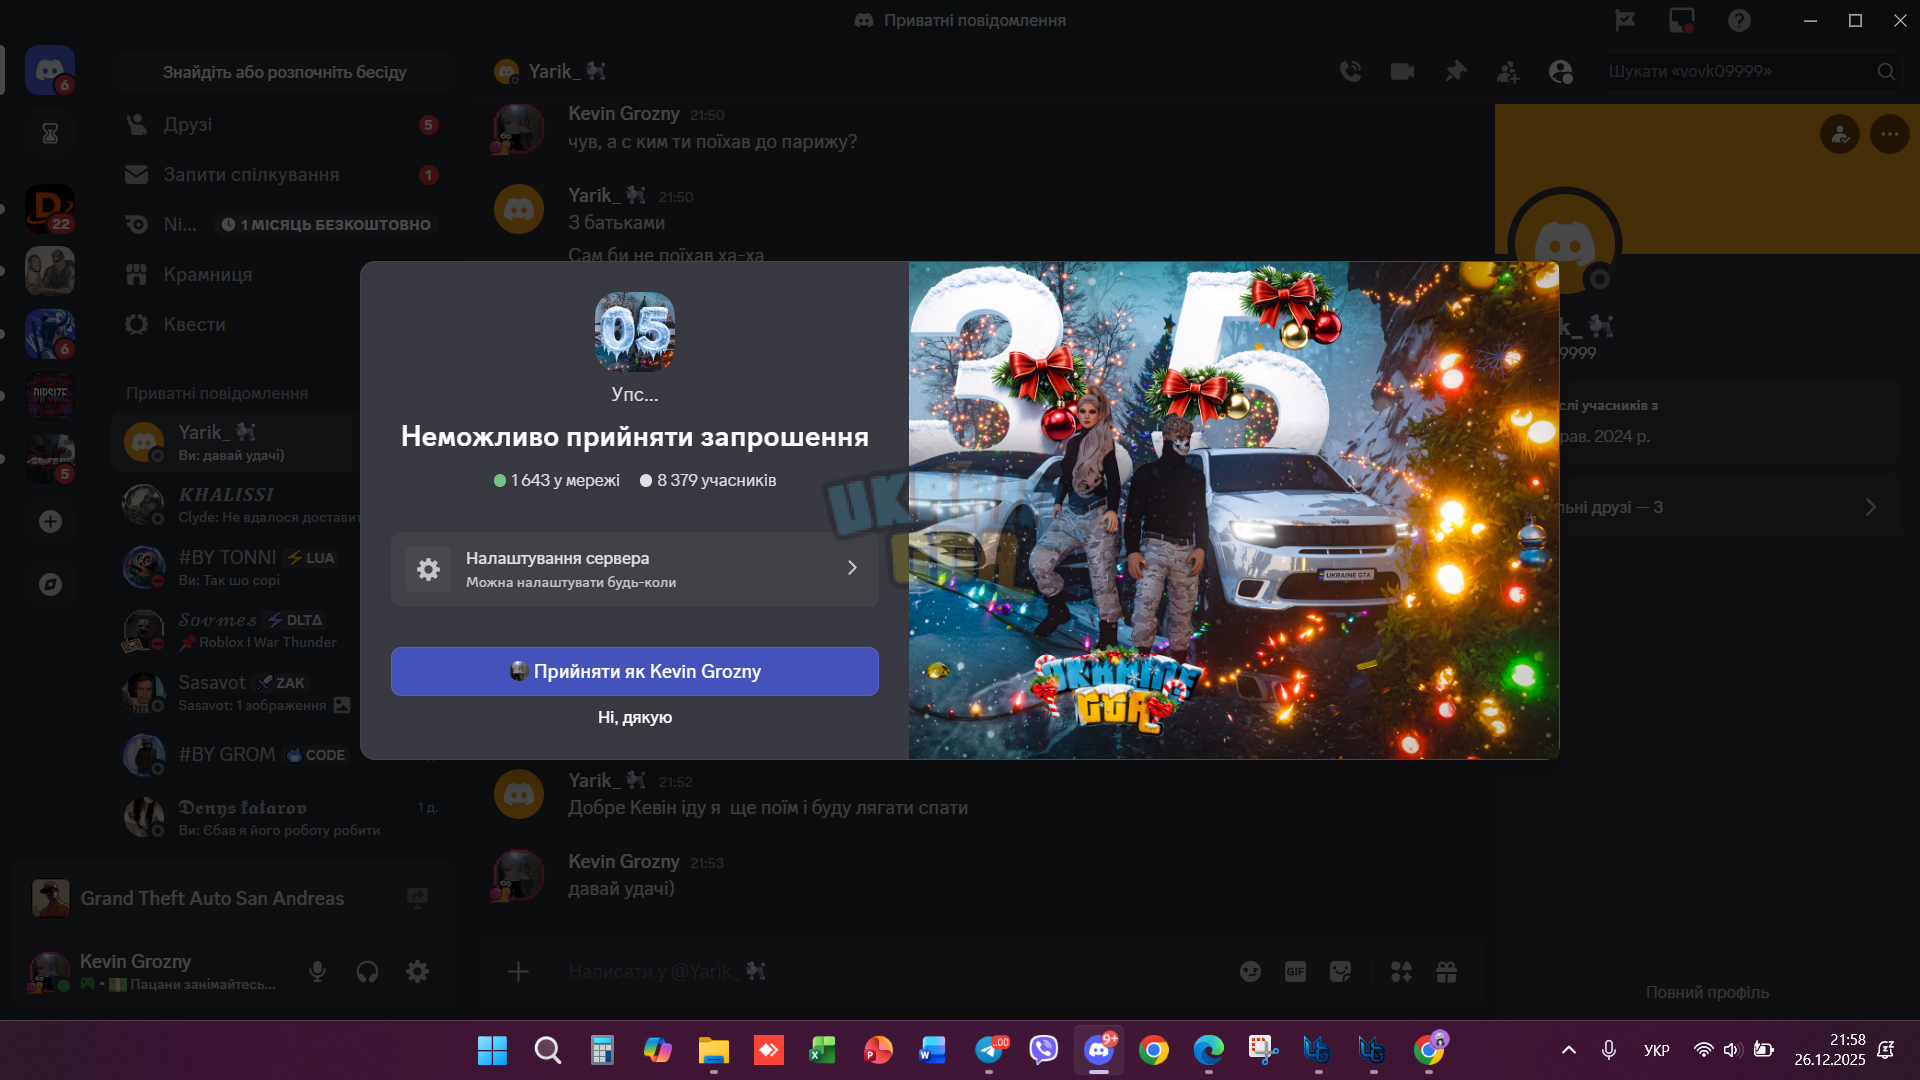Start a video call in the chat header

pos(1402,71)
